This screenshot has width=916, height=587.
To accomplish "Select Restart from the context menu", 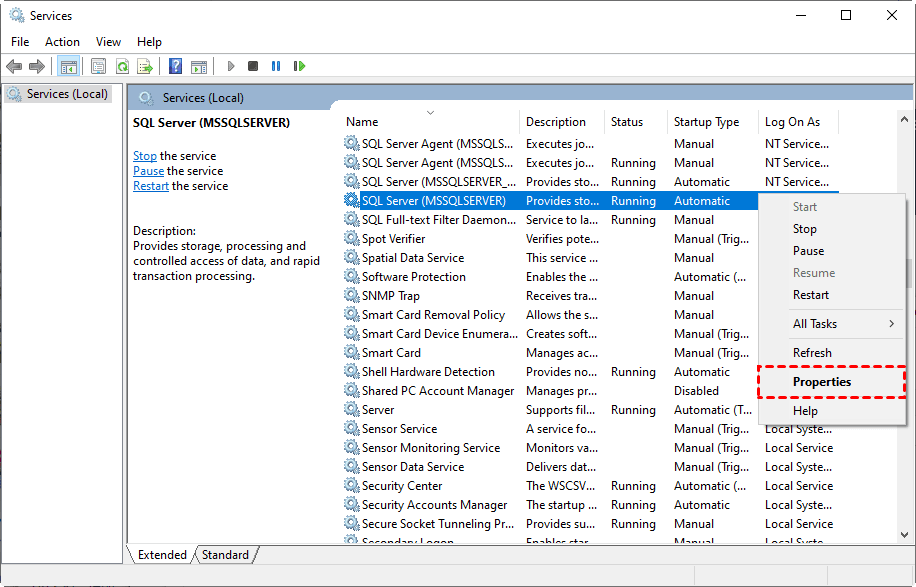I will [811, 295].
